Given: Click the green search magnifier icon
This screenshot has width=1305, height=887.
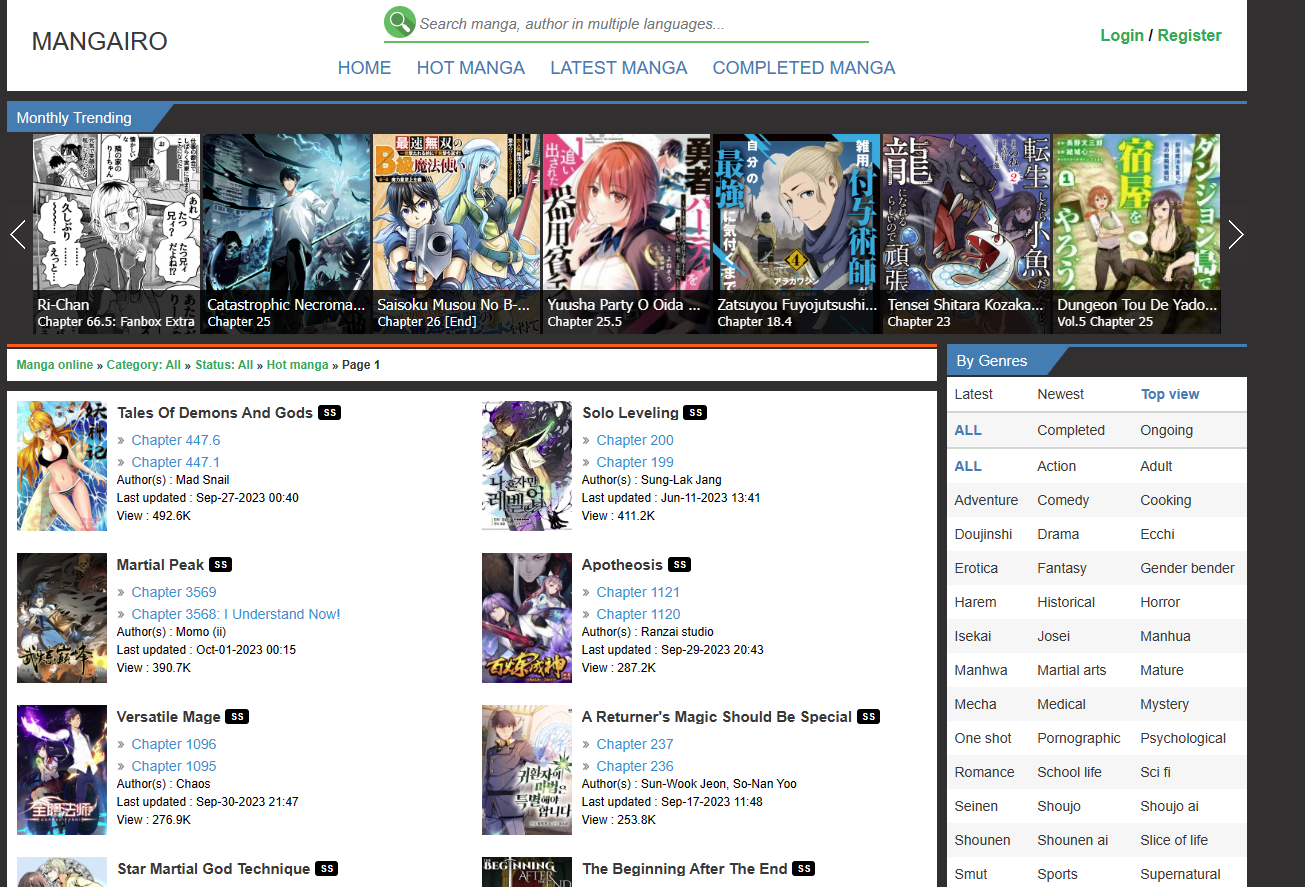Looking at the screenshot, I should [399, 22].
